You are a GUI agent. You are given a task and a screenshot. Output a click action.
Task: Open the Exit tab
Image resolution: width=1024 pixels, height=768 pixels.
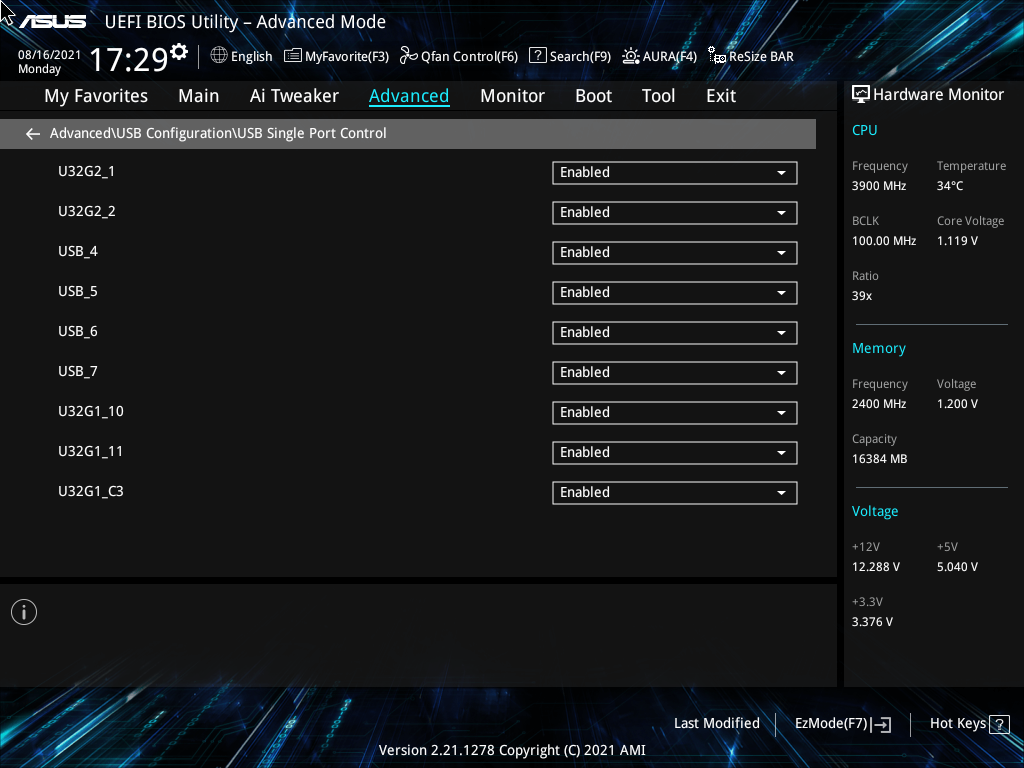tap(721, 96)
